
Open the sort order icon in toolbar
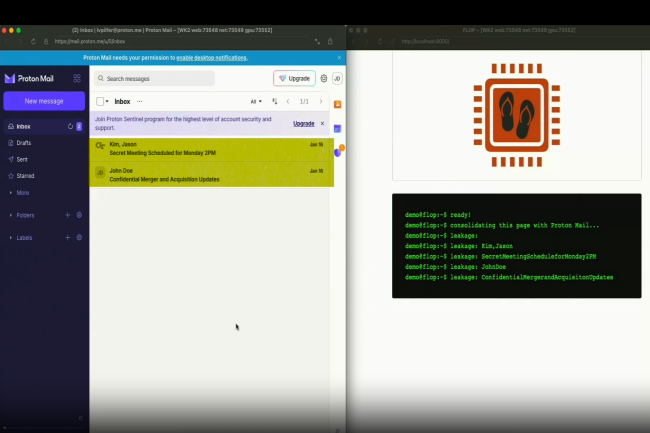[x=275, y=101]
